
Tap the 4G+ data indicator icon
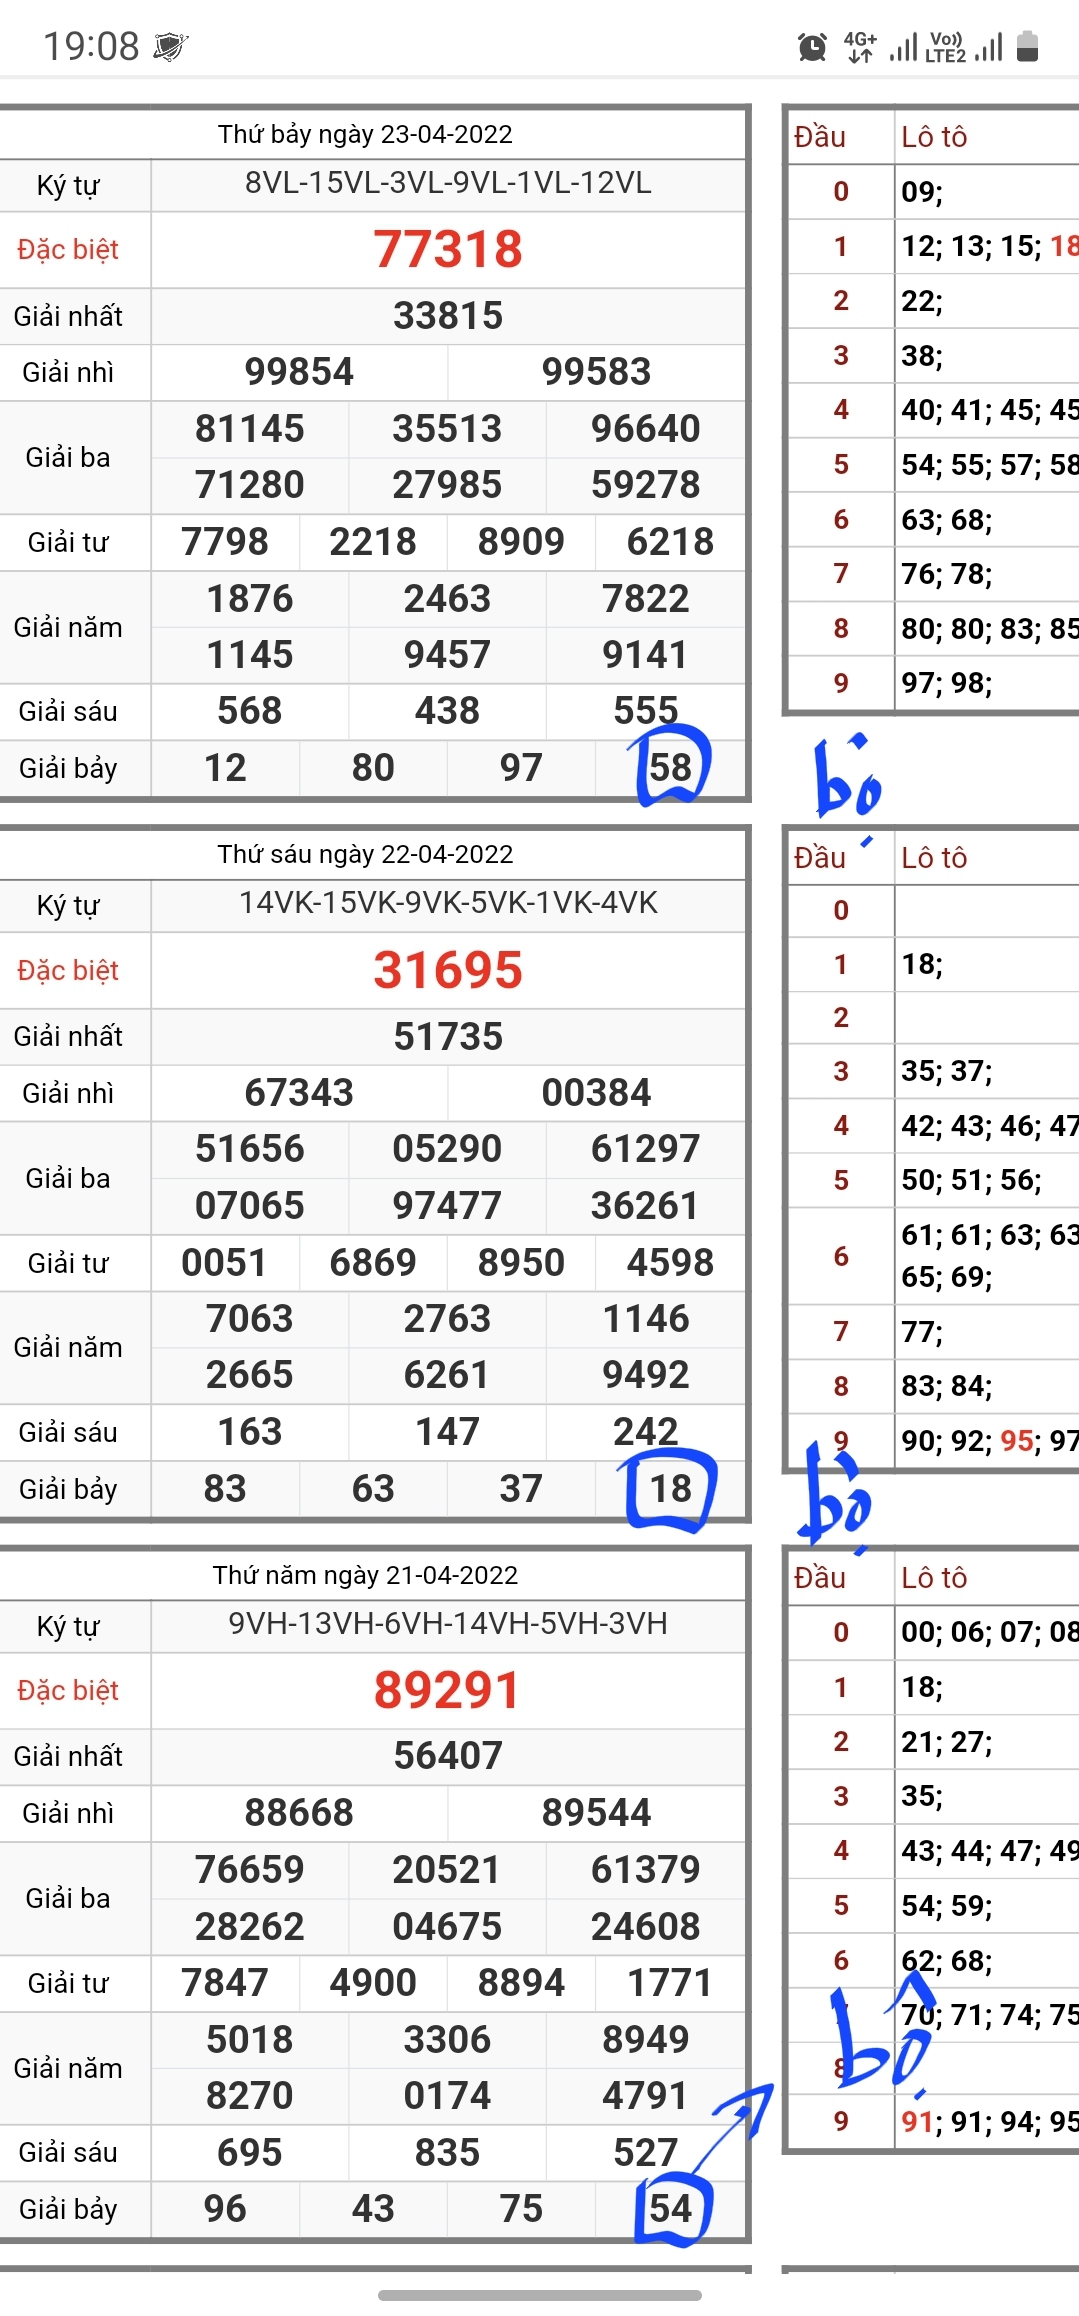coord(860,47)
